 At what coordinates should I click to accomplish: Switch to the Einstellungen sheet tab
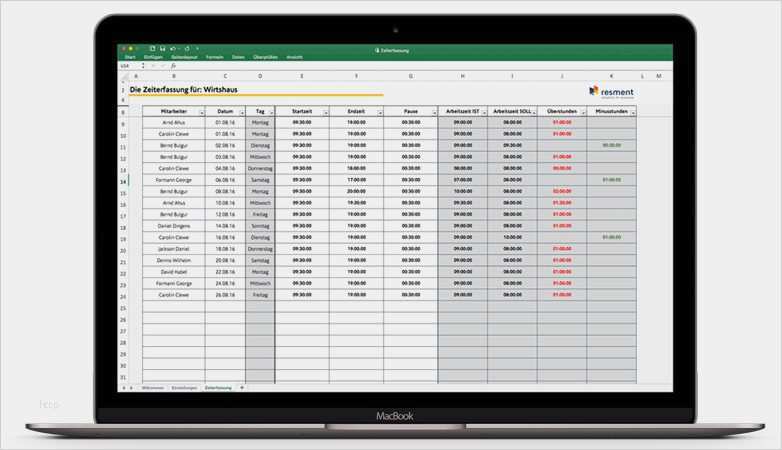[x=184, y=388]
